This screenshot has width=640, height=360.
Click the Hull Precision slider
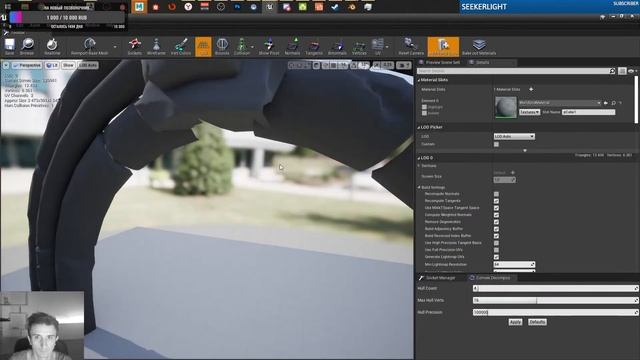pos(556,312)
